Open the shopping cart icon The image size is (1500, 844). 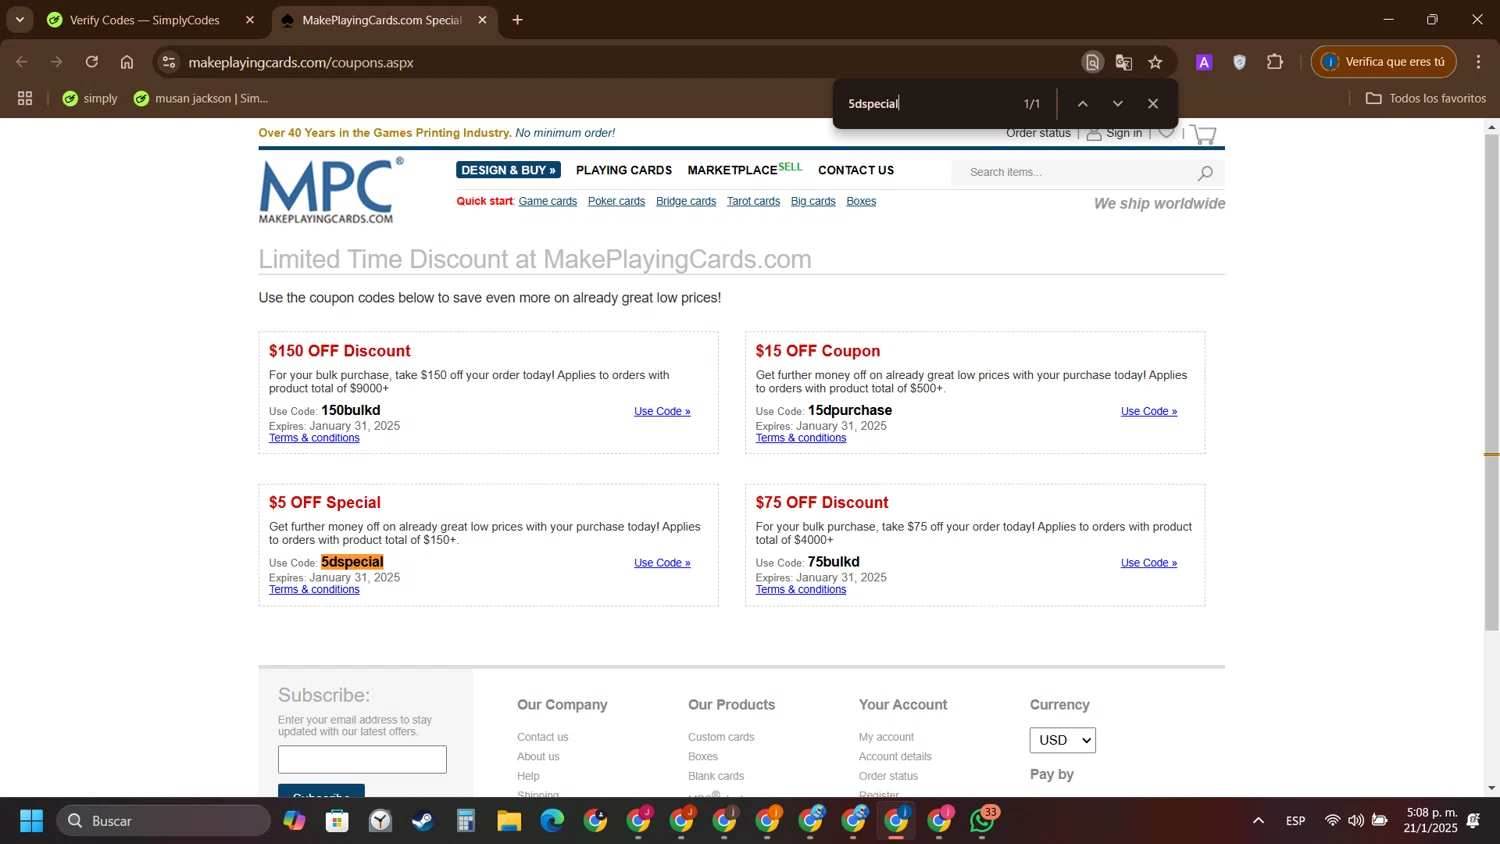click(1204, 135)
